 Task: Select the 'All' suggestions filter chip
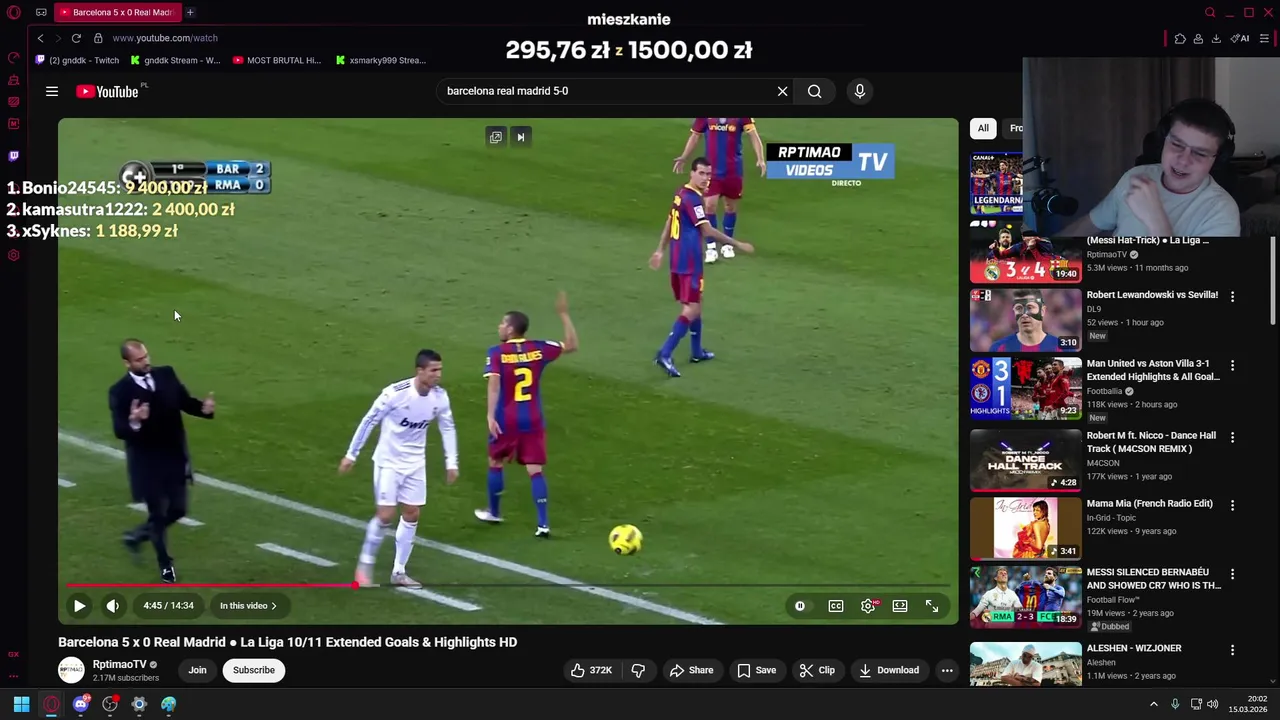pyautogui.click(x=983, y=128)
